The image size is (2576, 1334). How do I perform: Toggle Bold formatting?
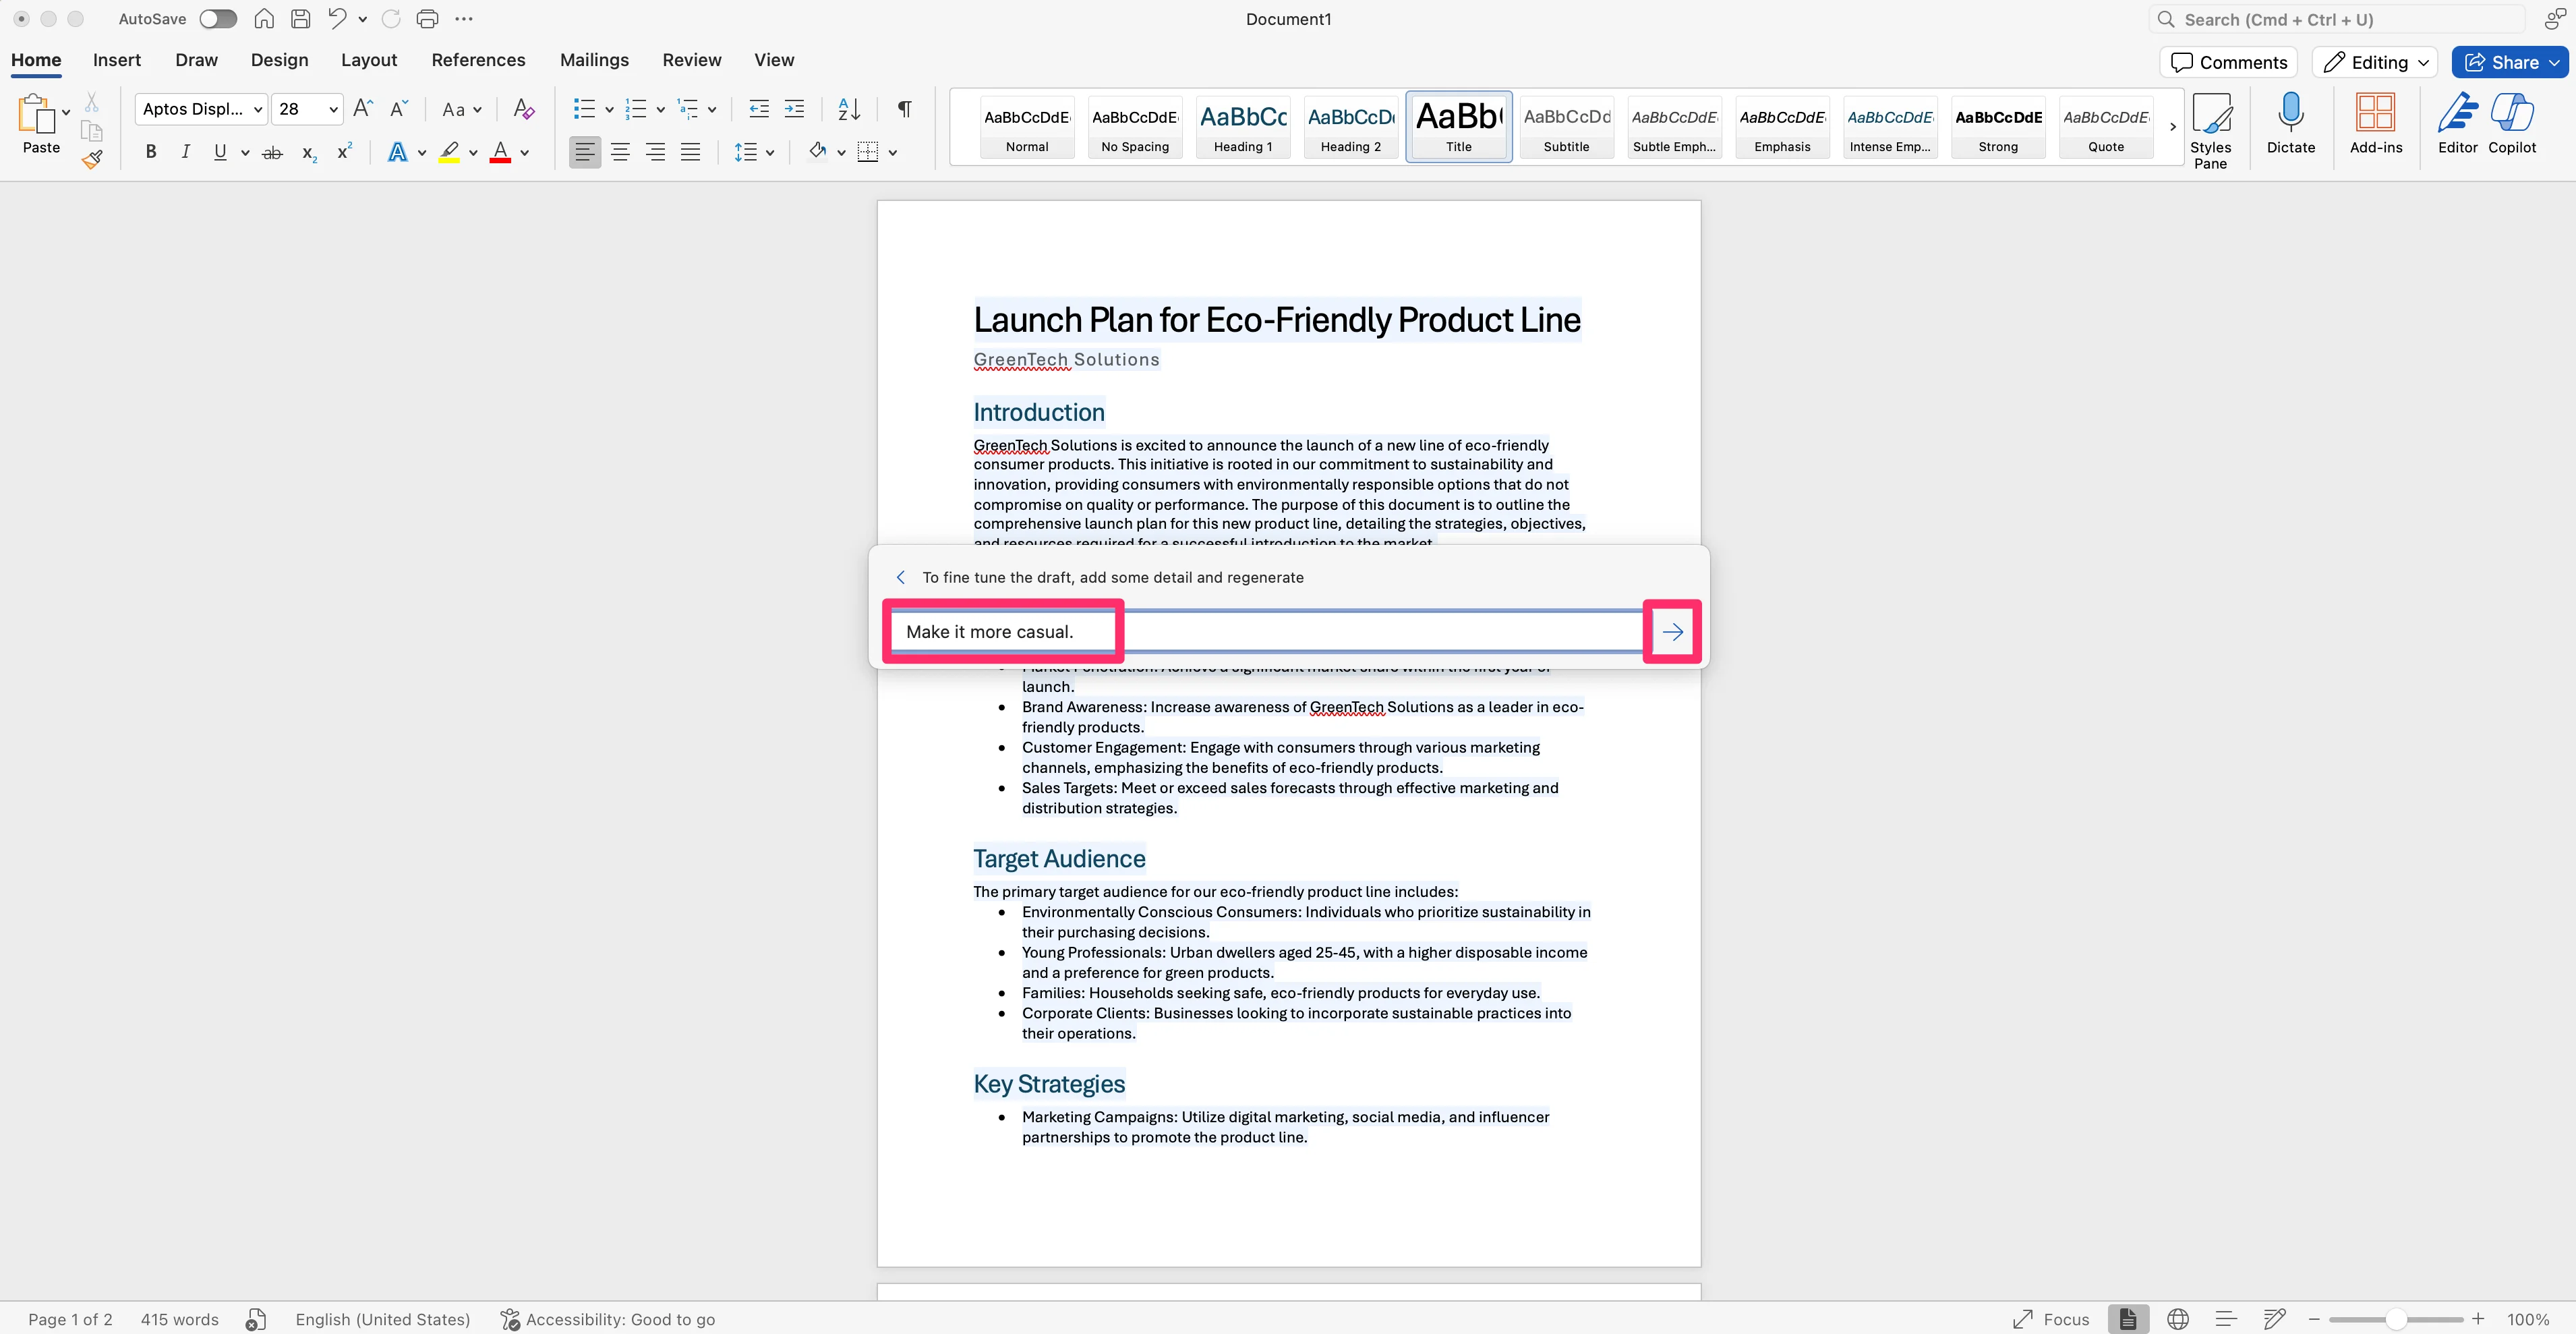pos(151,152)
